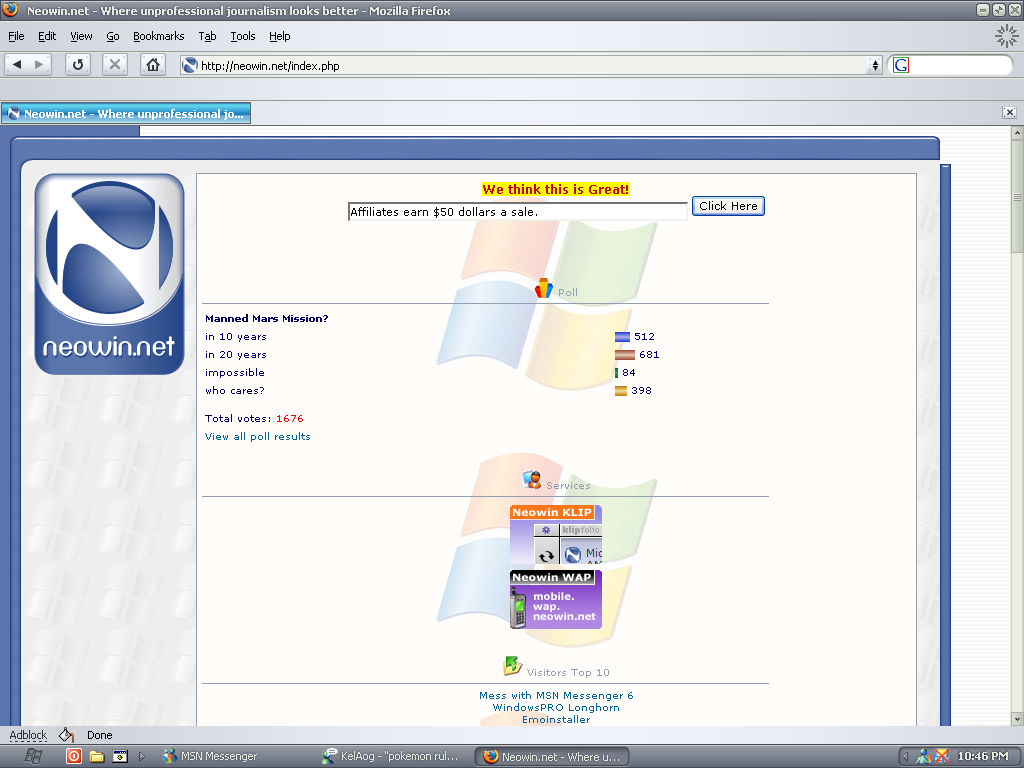This screenshot has width=1024, height=768.
Task: Select the Neowin.net browser tab
Action: (126, 114)
